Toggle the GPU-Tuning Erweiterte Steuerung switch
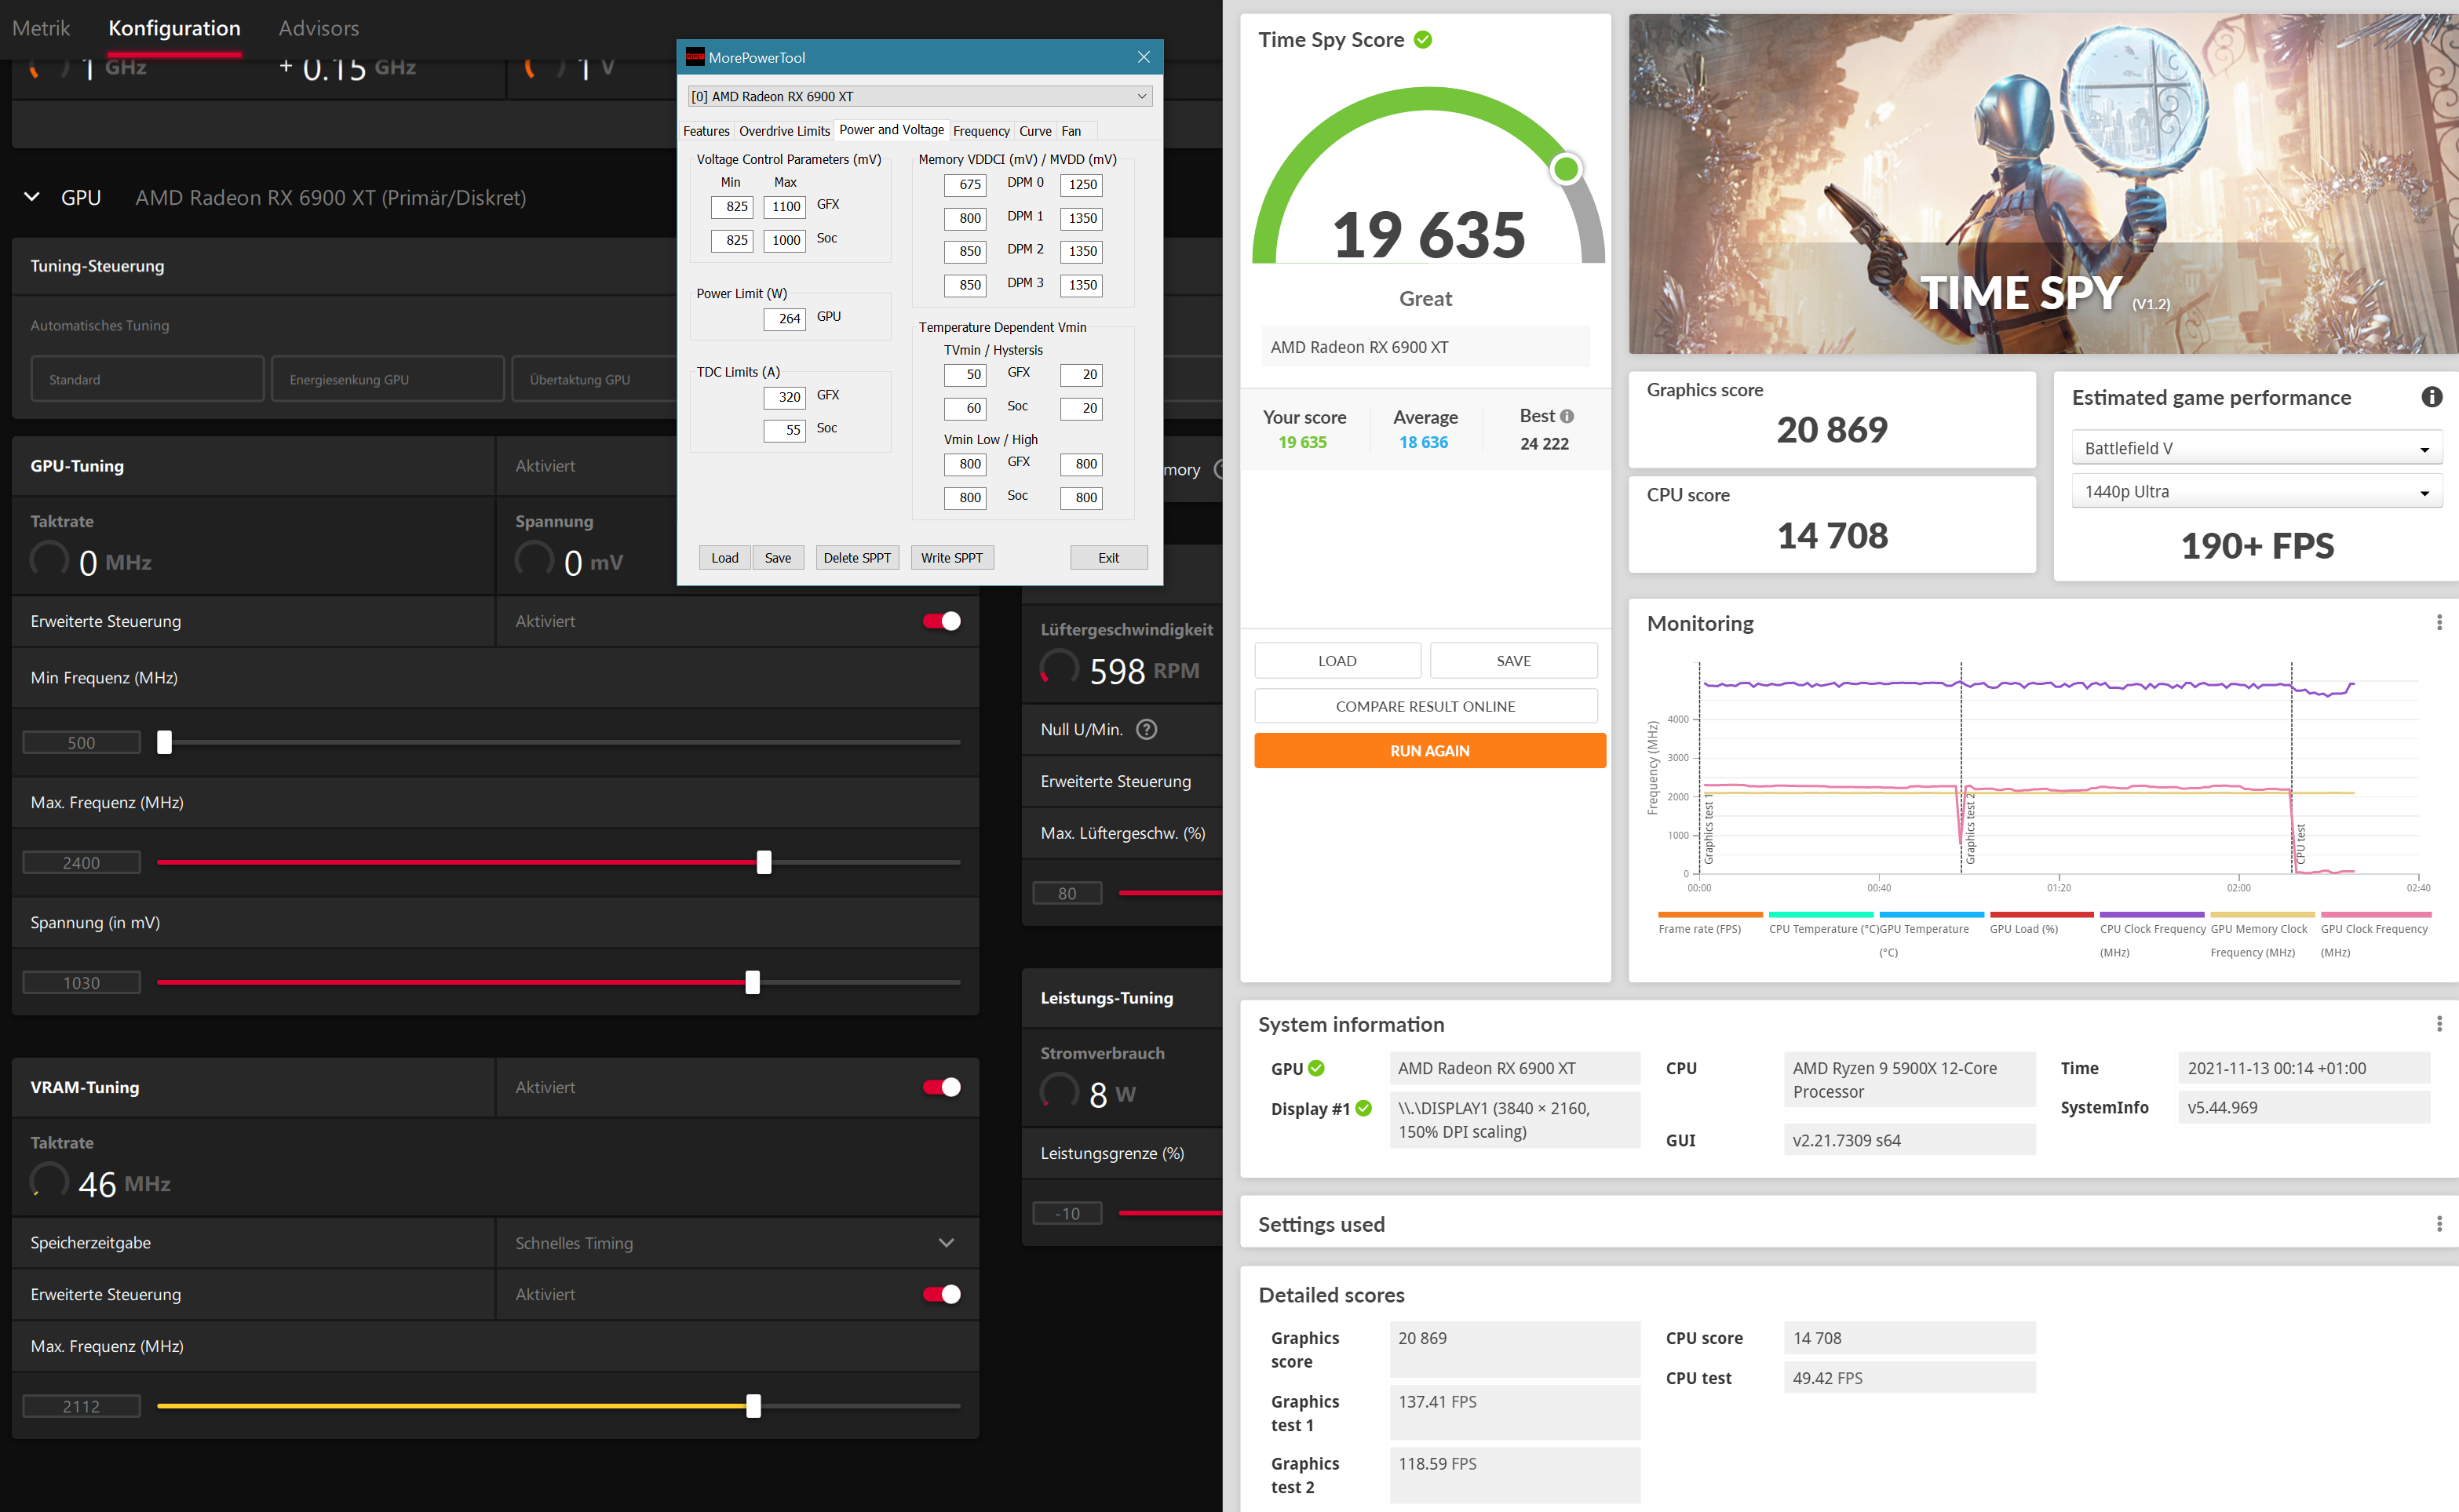The height and width of the screenshot is (1512, 2459). [x=941, y=621]
